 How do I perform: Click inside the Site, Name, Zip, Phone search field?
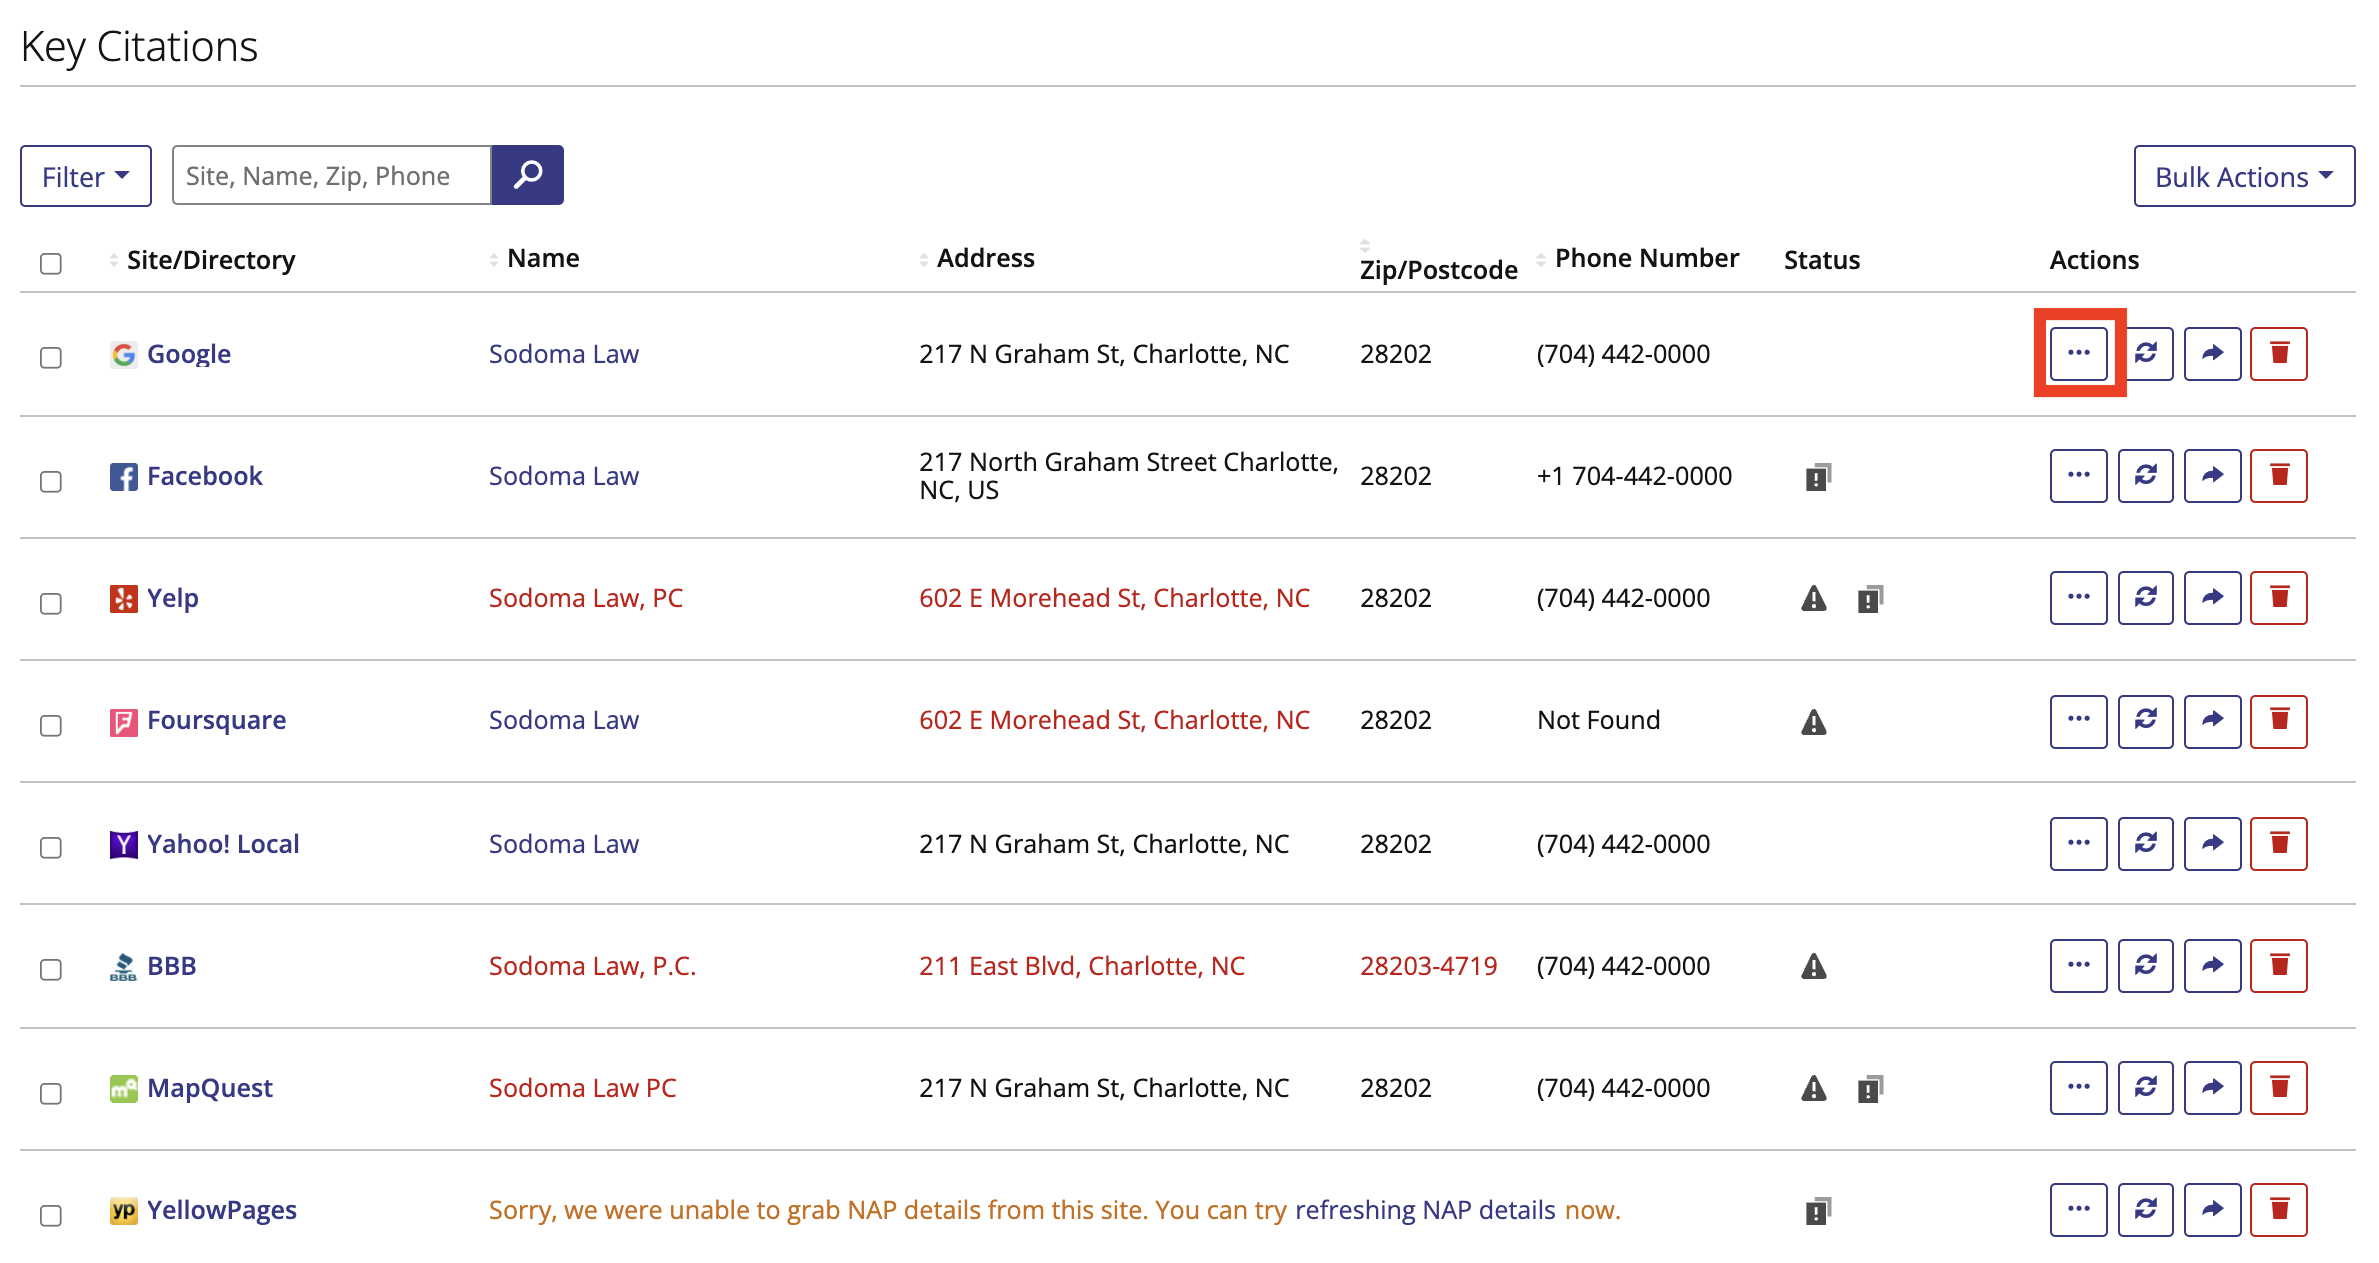pos(330,175)
